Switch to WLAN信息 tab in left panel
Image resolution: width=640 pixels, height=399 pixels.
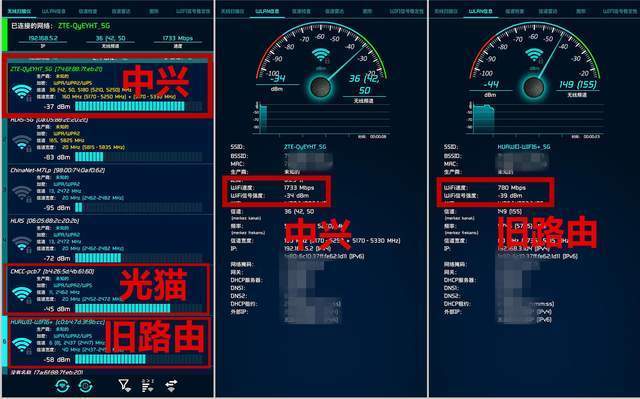tap(54, 11)
